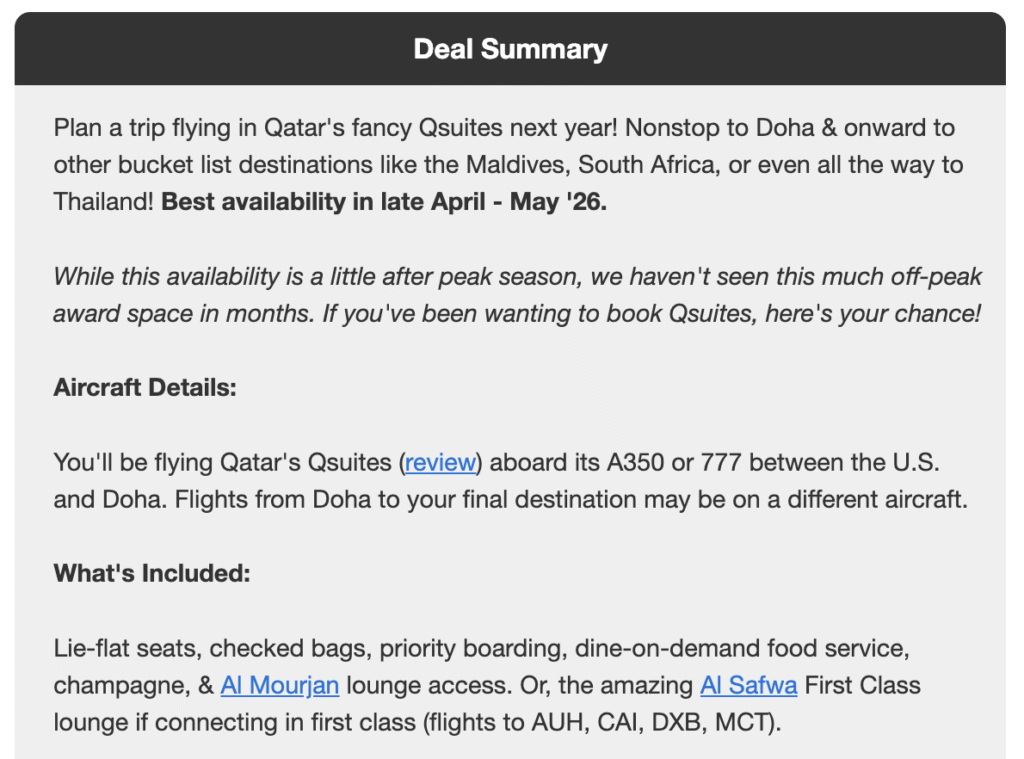Image resolution: width=1024 pixels, height=759 pixels.
Task: Click the phrase Lie-flat seats
Action: coord(127,648)
